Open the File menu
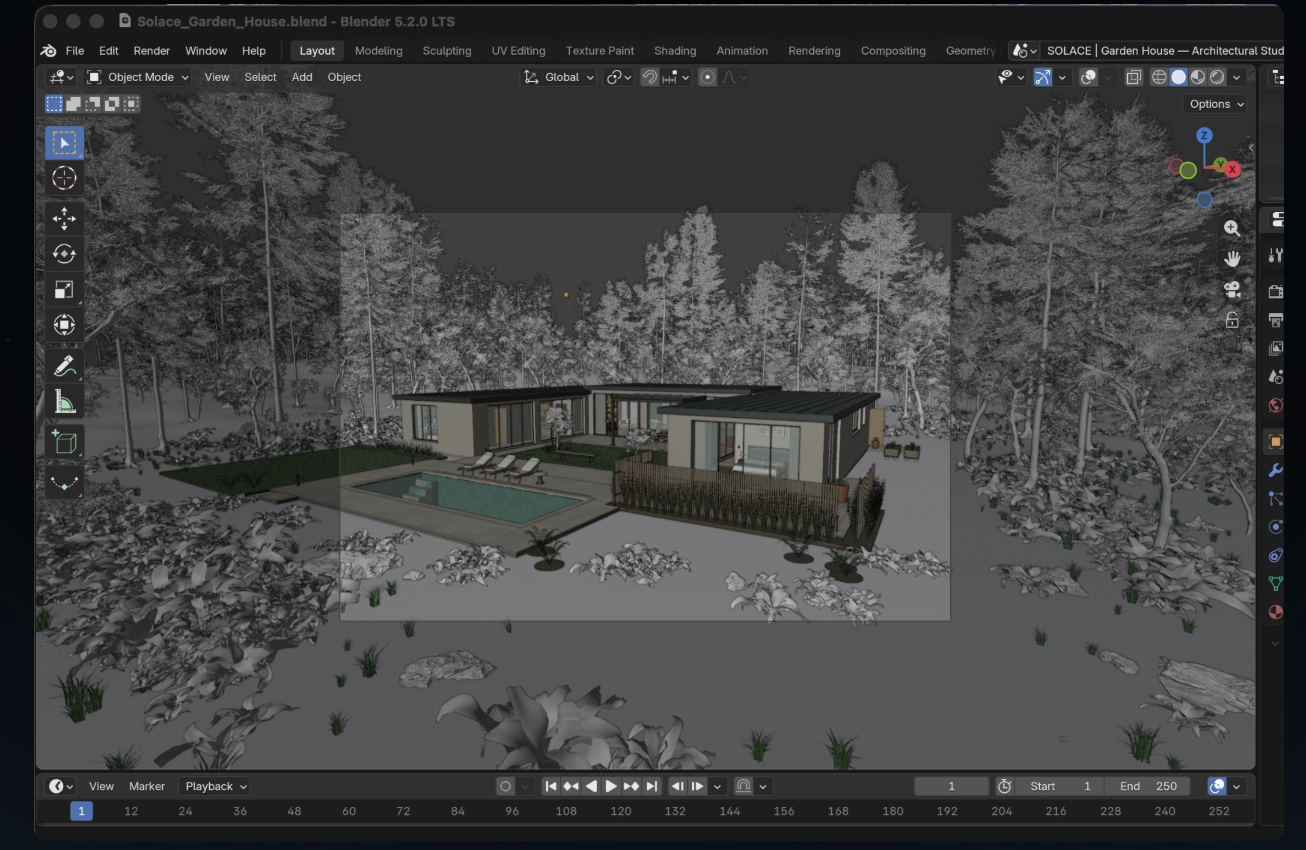 (75, 51)
